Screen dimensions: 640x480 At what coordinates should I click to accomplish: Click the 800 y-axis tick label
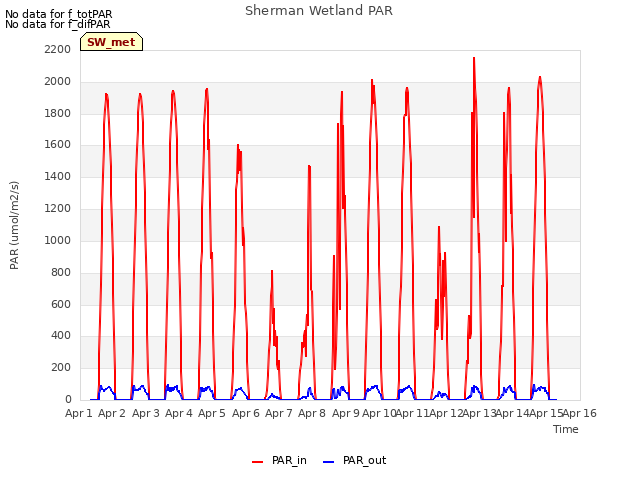coord(61,272)
